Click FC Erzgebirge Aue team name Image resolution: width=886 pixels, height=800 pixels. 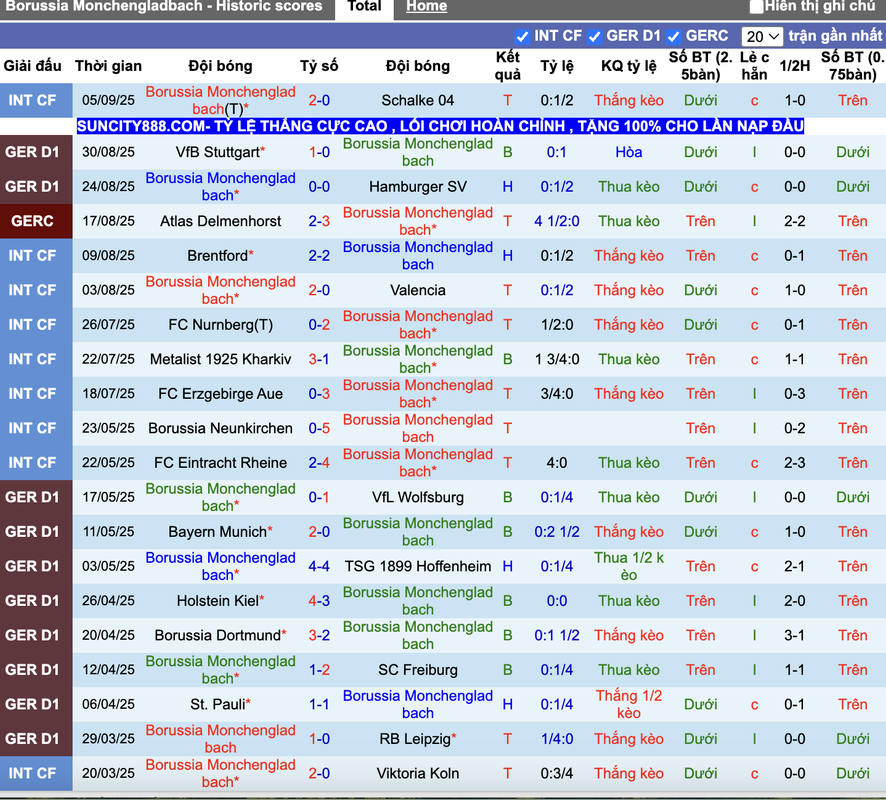220,394
